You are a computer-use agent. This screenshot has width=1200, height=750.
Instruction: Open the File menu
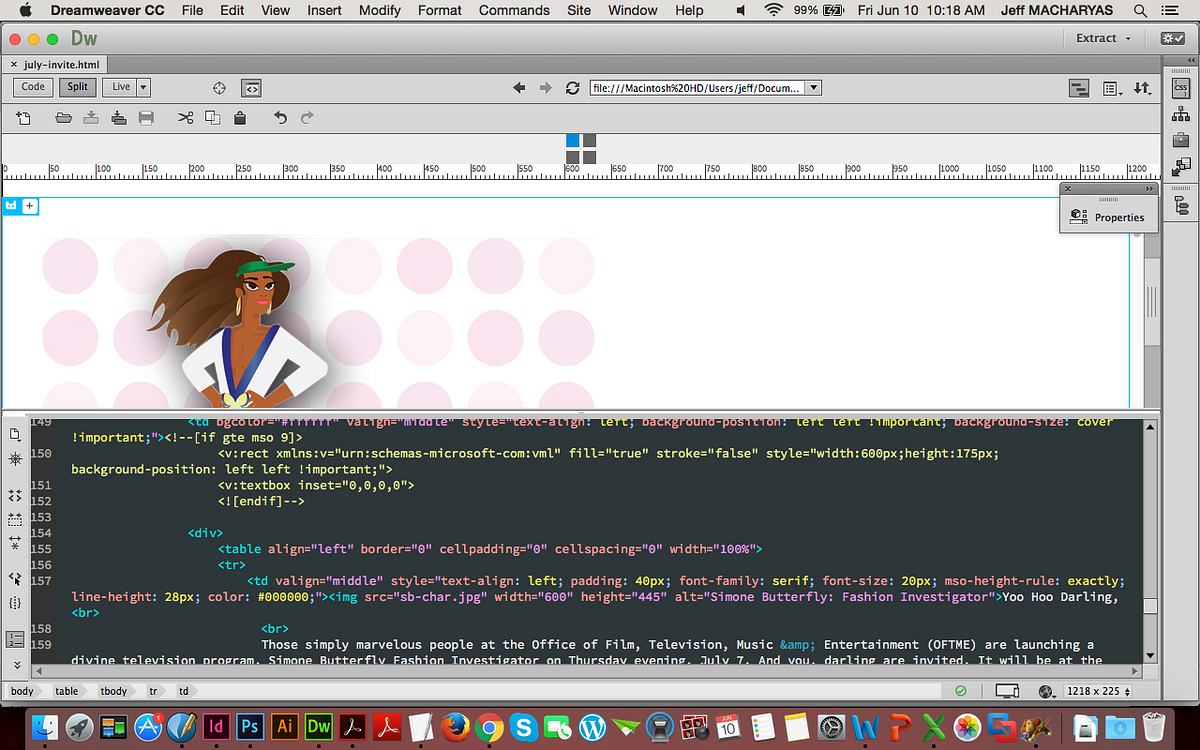192,10
